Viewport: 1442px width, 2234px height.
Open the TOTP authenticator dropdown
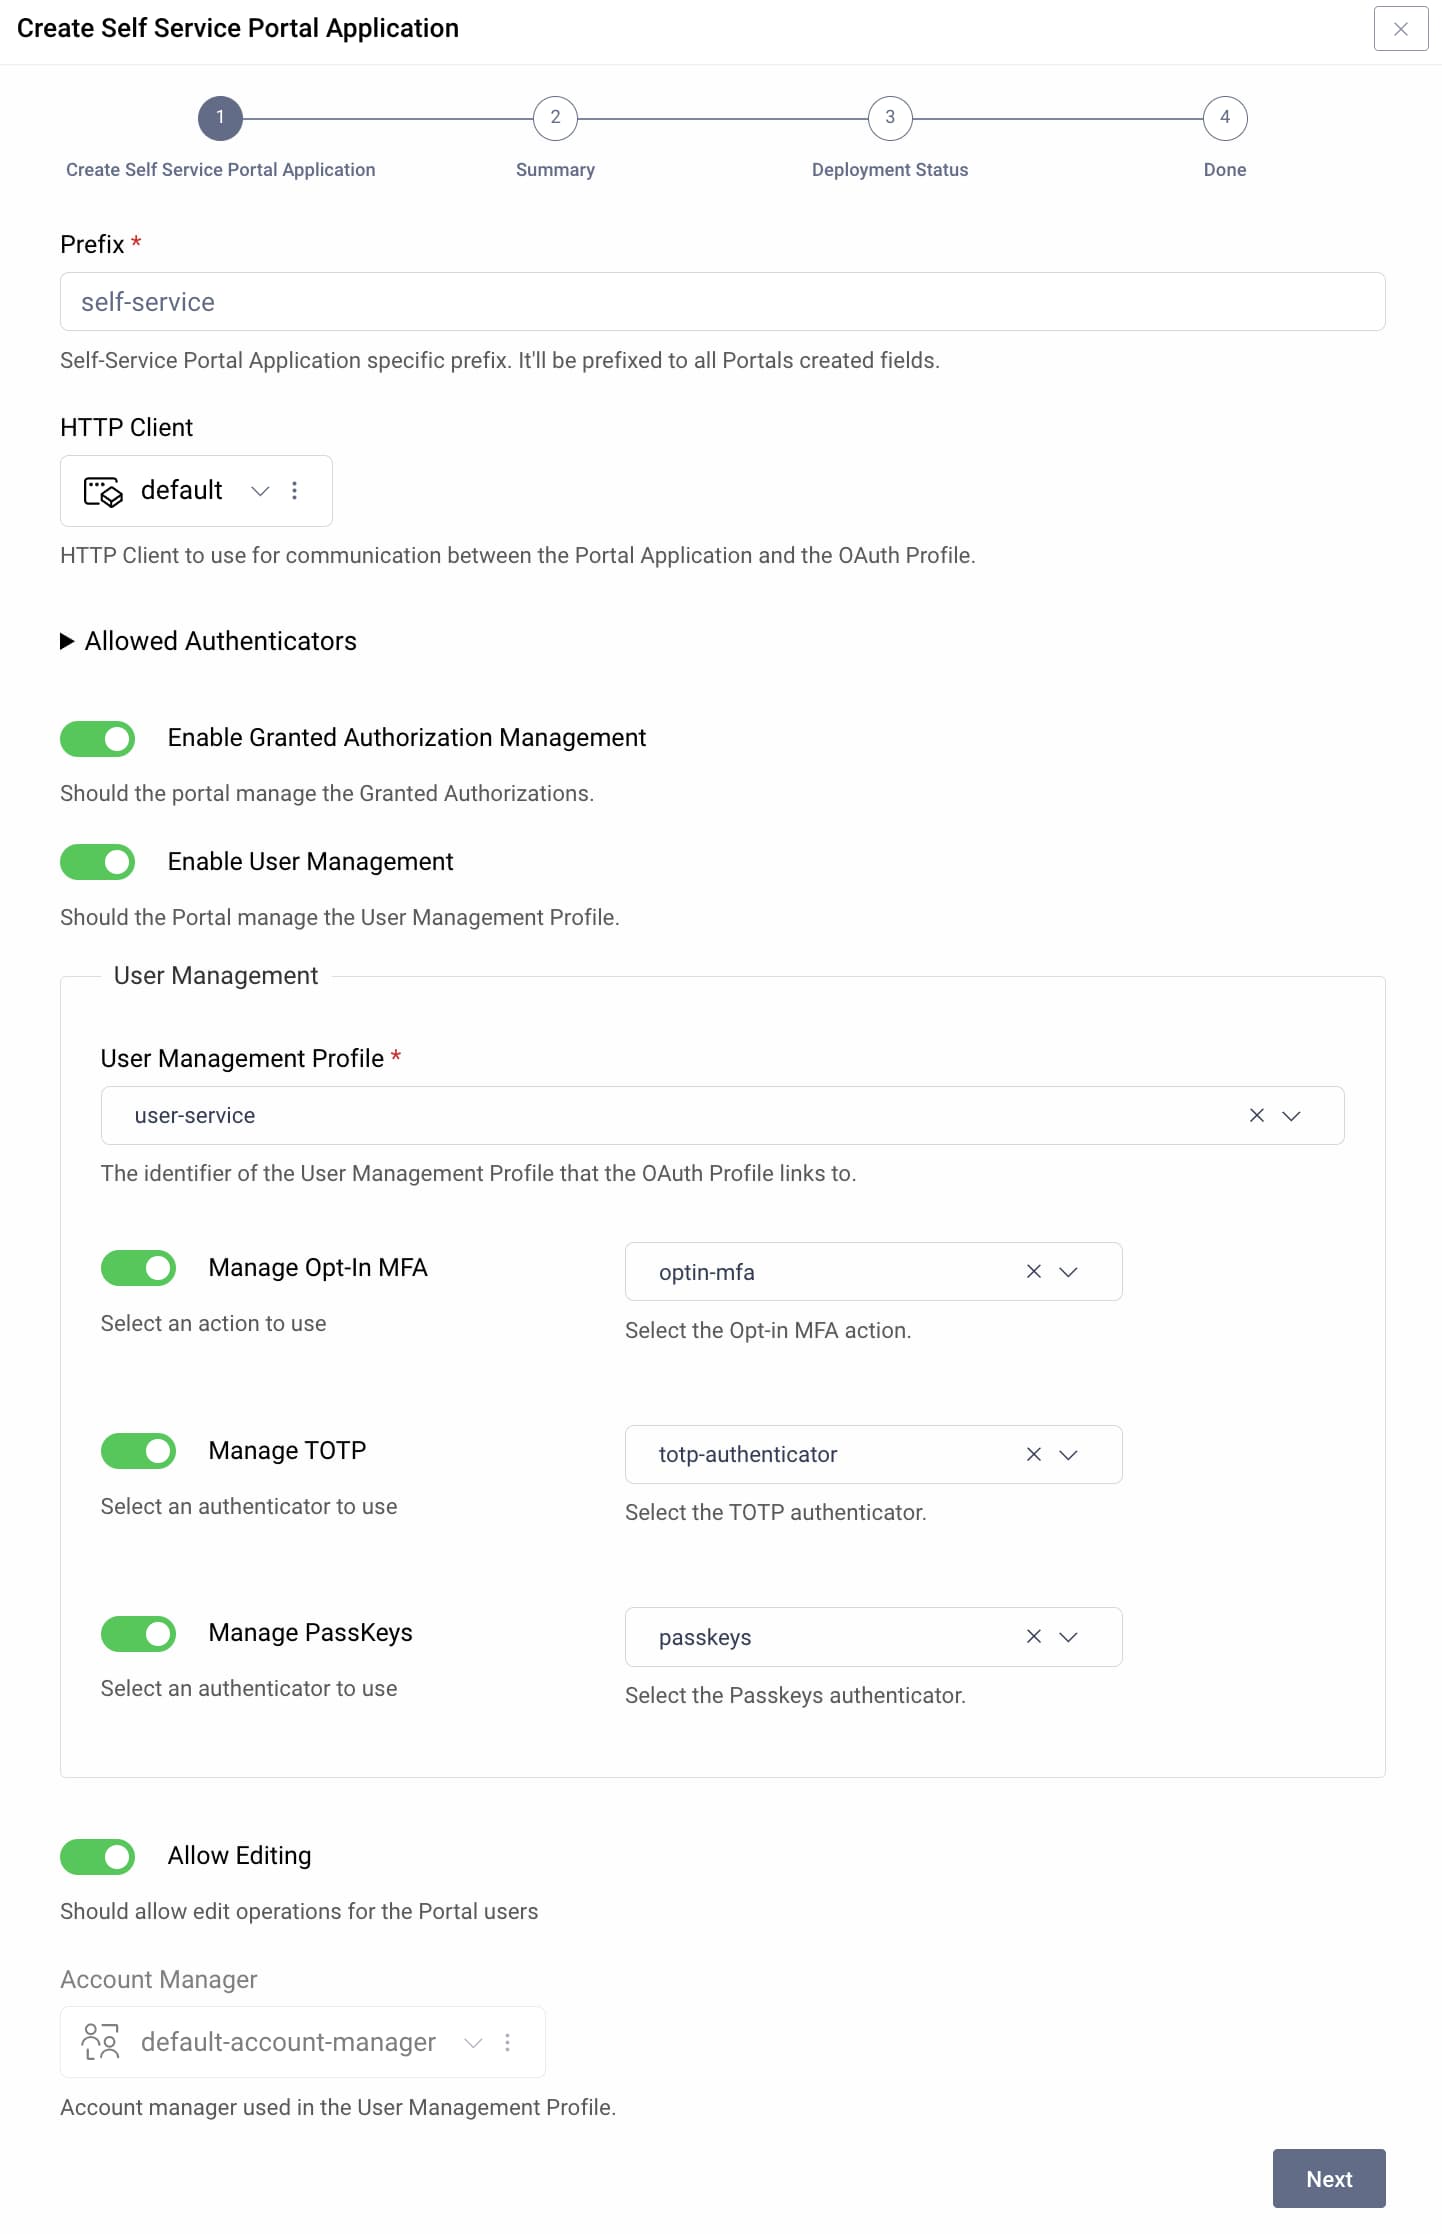click(1068, 1454)
